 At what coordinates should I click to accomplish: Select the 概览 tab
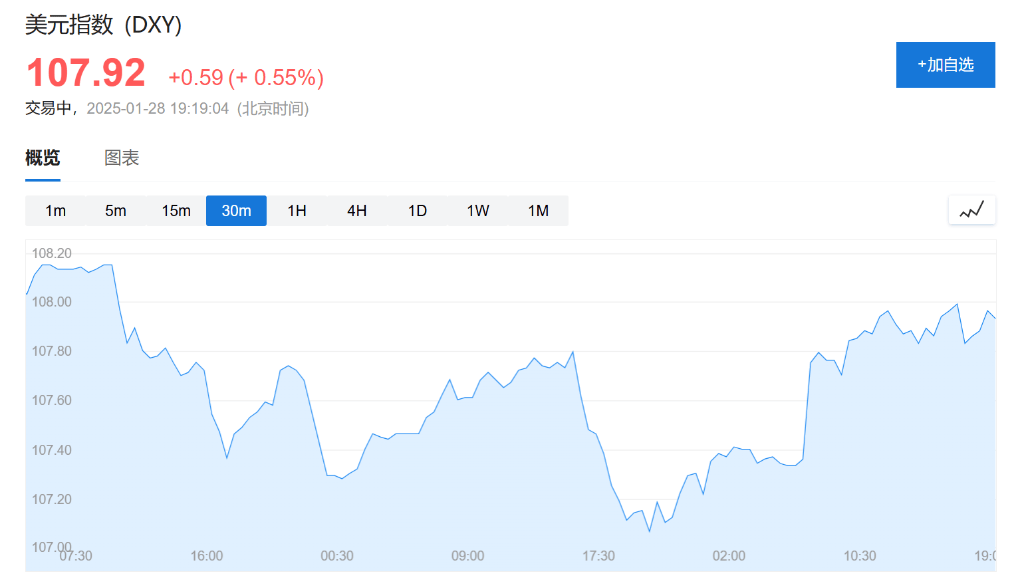point(42,157)
